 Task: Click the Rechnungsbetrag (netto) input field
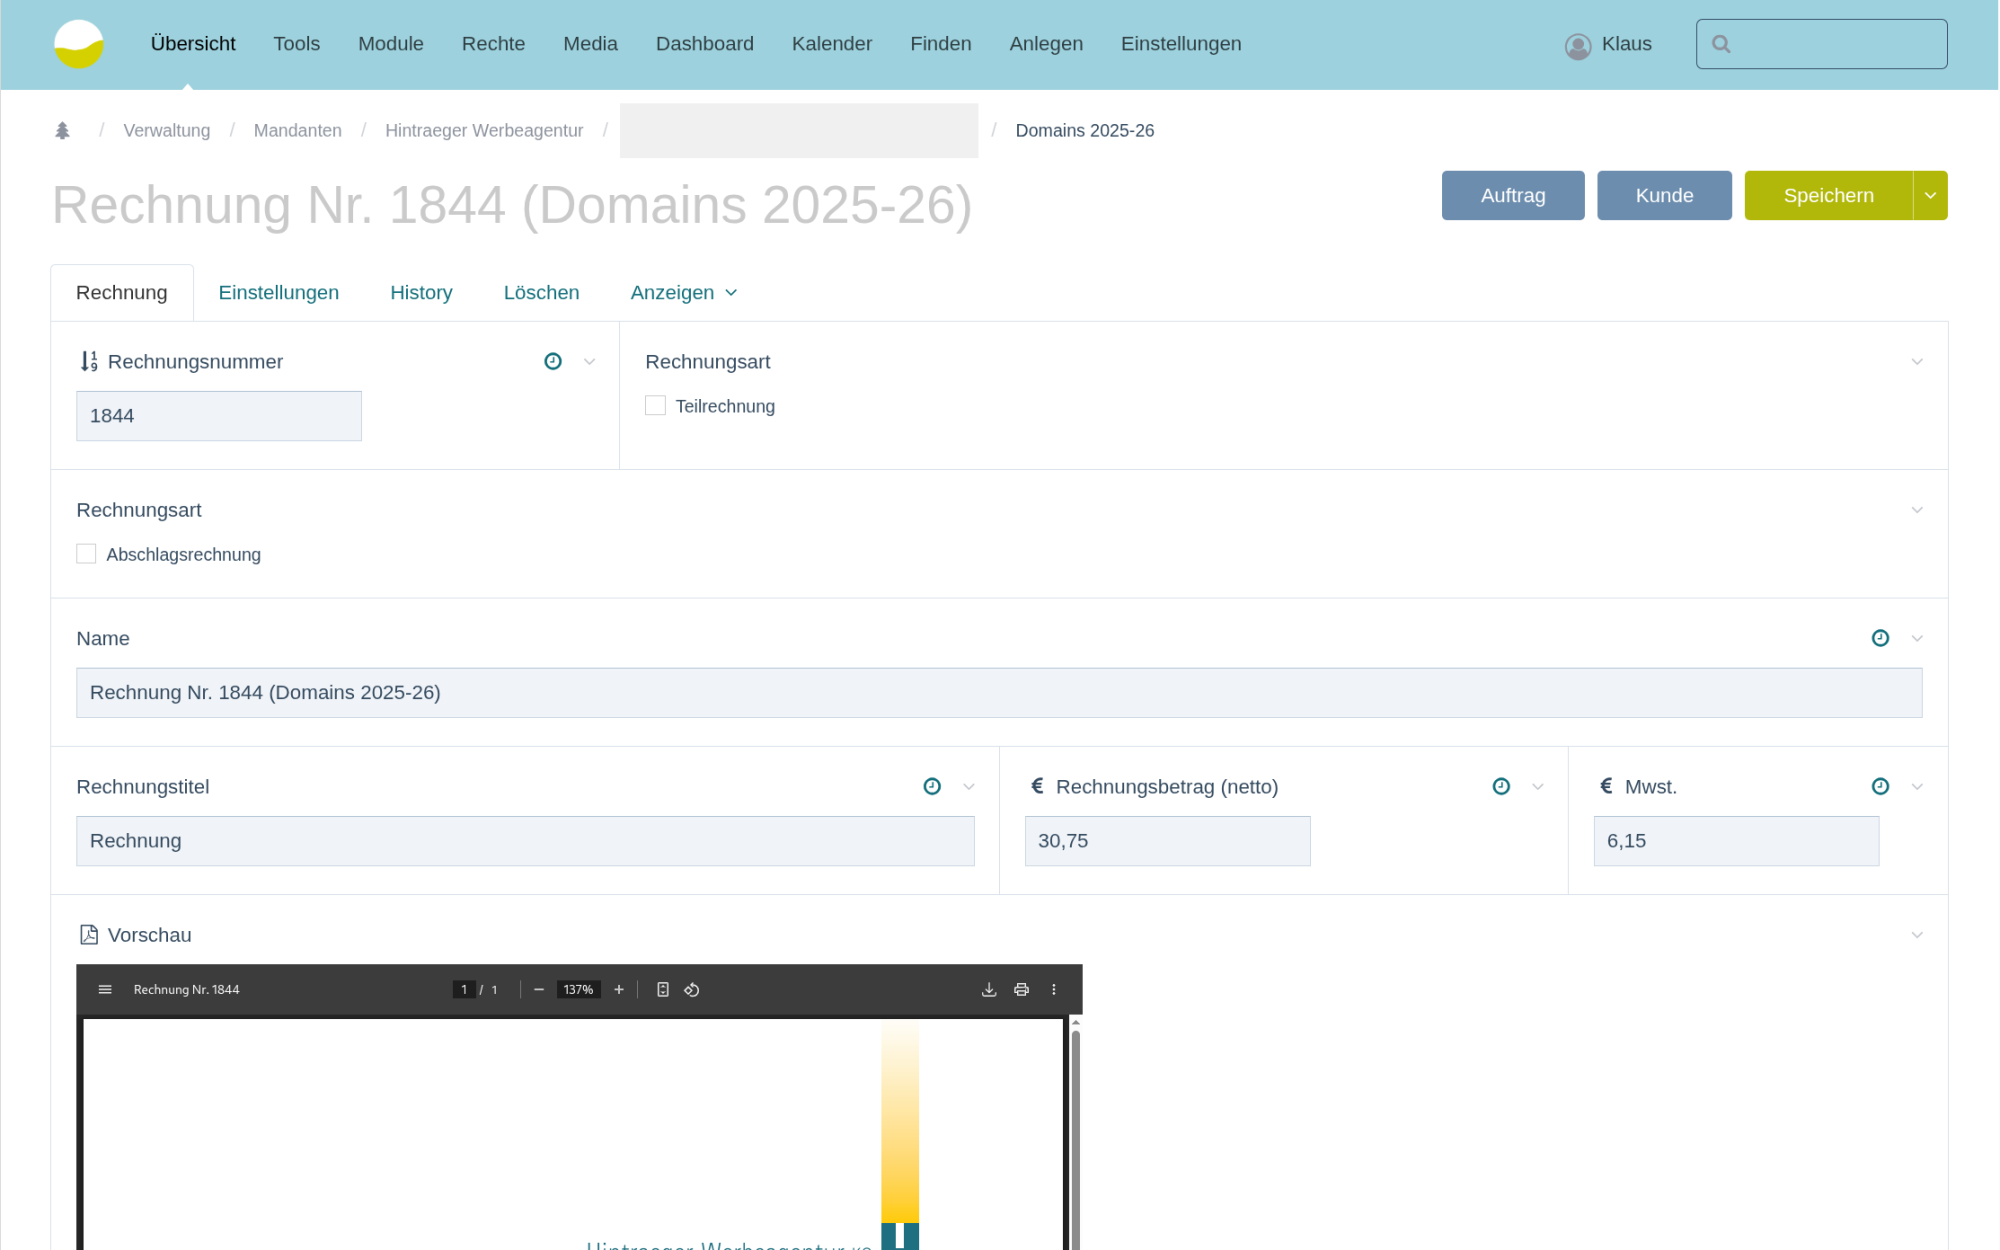pos(1167,841)
